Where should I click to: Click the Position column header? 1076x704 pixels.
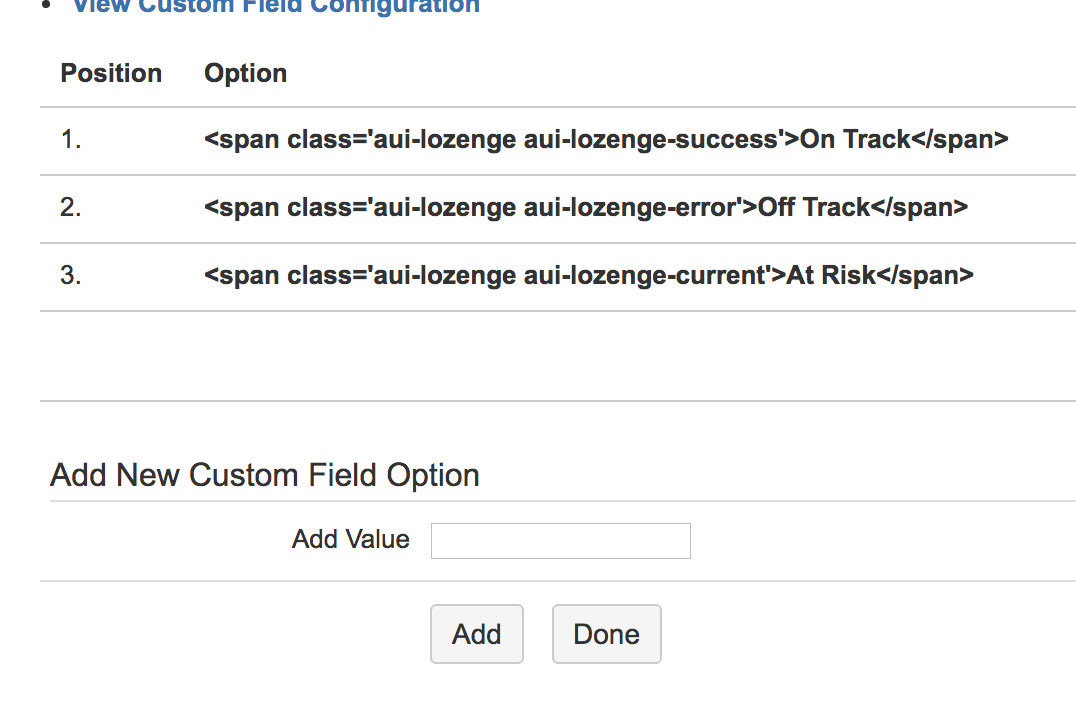point(111,73)
